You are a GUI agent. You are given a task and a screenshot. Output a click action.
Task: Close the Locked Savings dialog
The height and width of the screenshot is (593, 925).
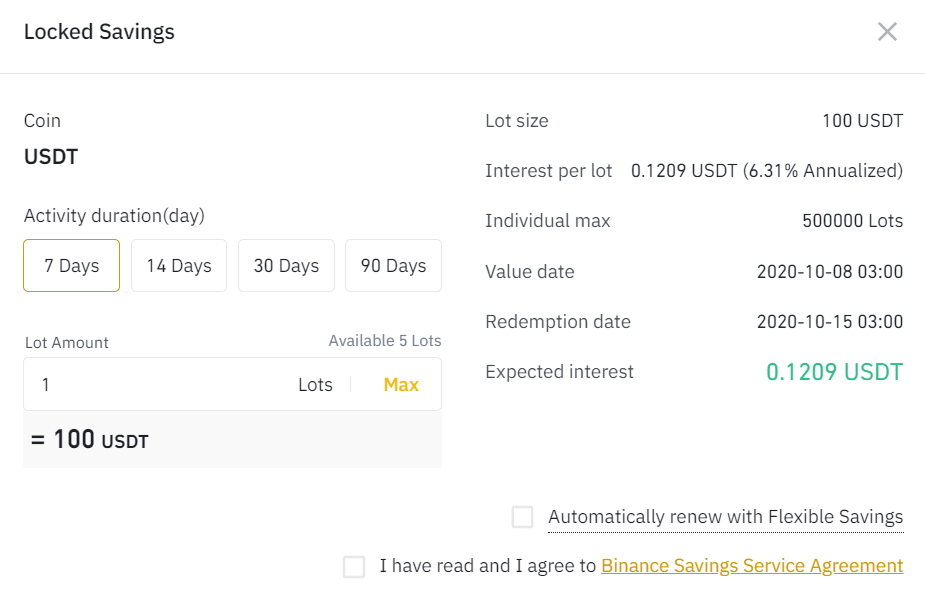pyautogui.click(x=887, y=32)
